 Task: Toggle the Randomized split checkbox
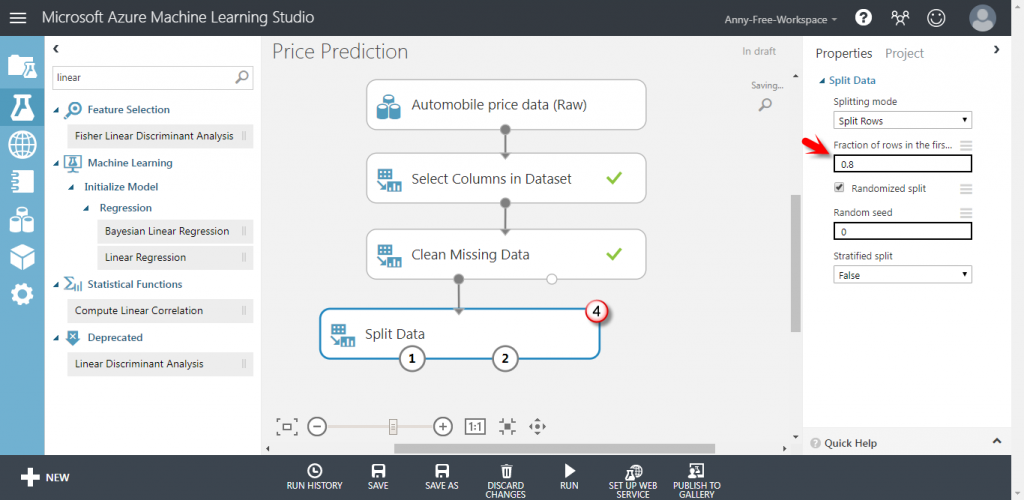[x=839, y=187]
